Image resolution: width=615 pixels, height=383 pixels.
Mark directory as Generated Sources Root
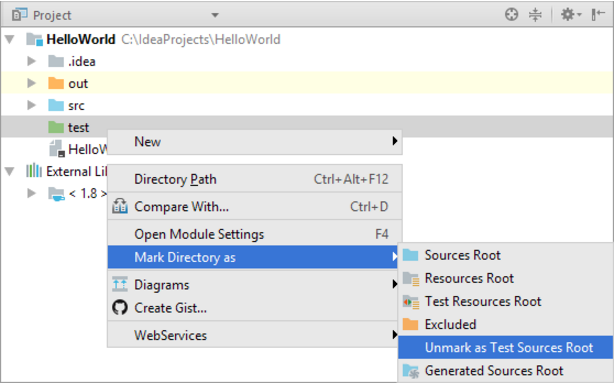pos(506,371)
